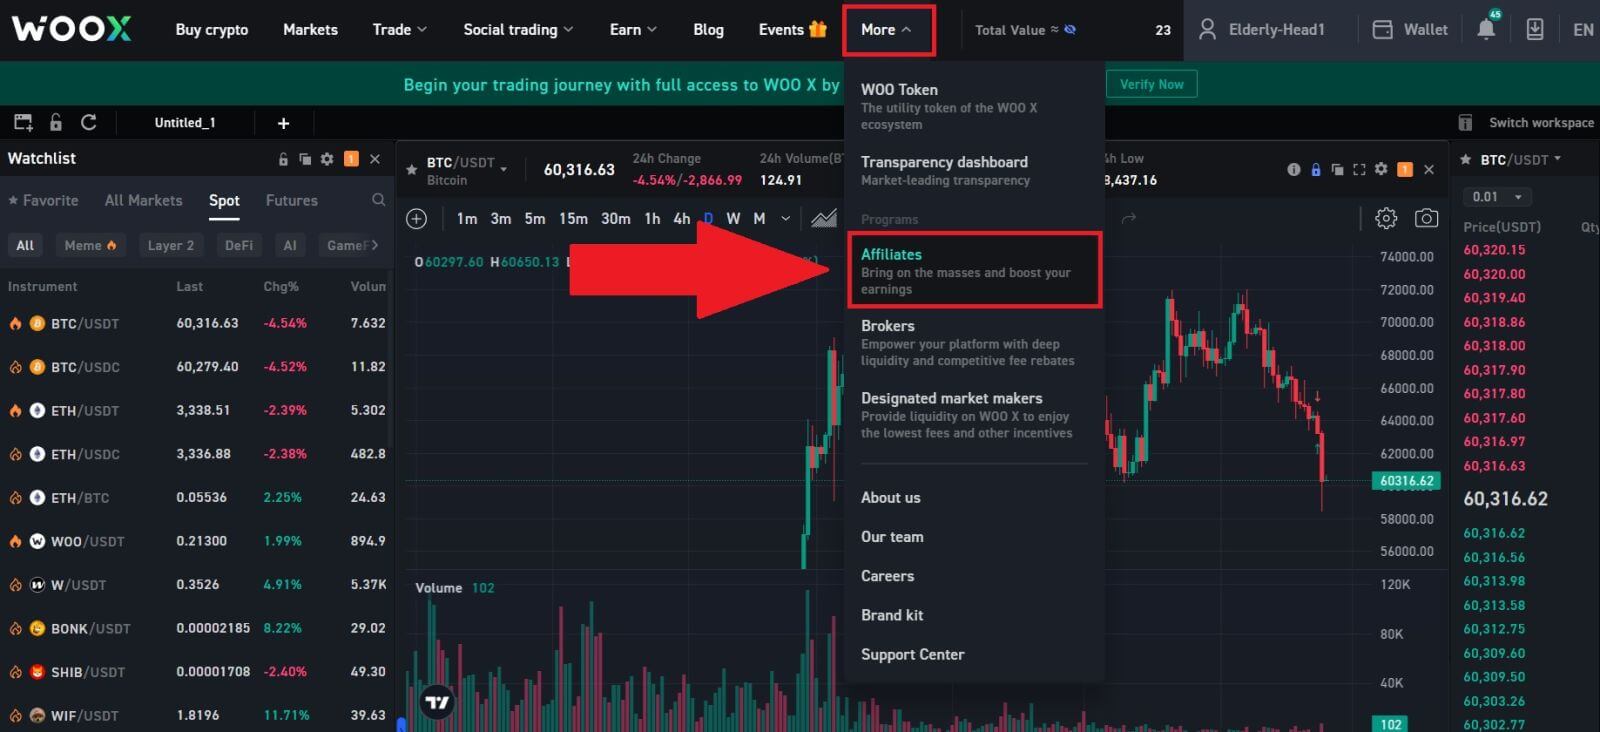
Task: Open the notifications bell
Action: coord(1486,30)
